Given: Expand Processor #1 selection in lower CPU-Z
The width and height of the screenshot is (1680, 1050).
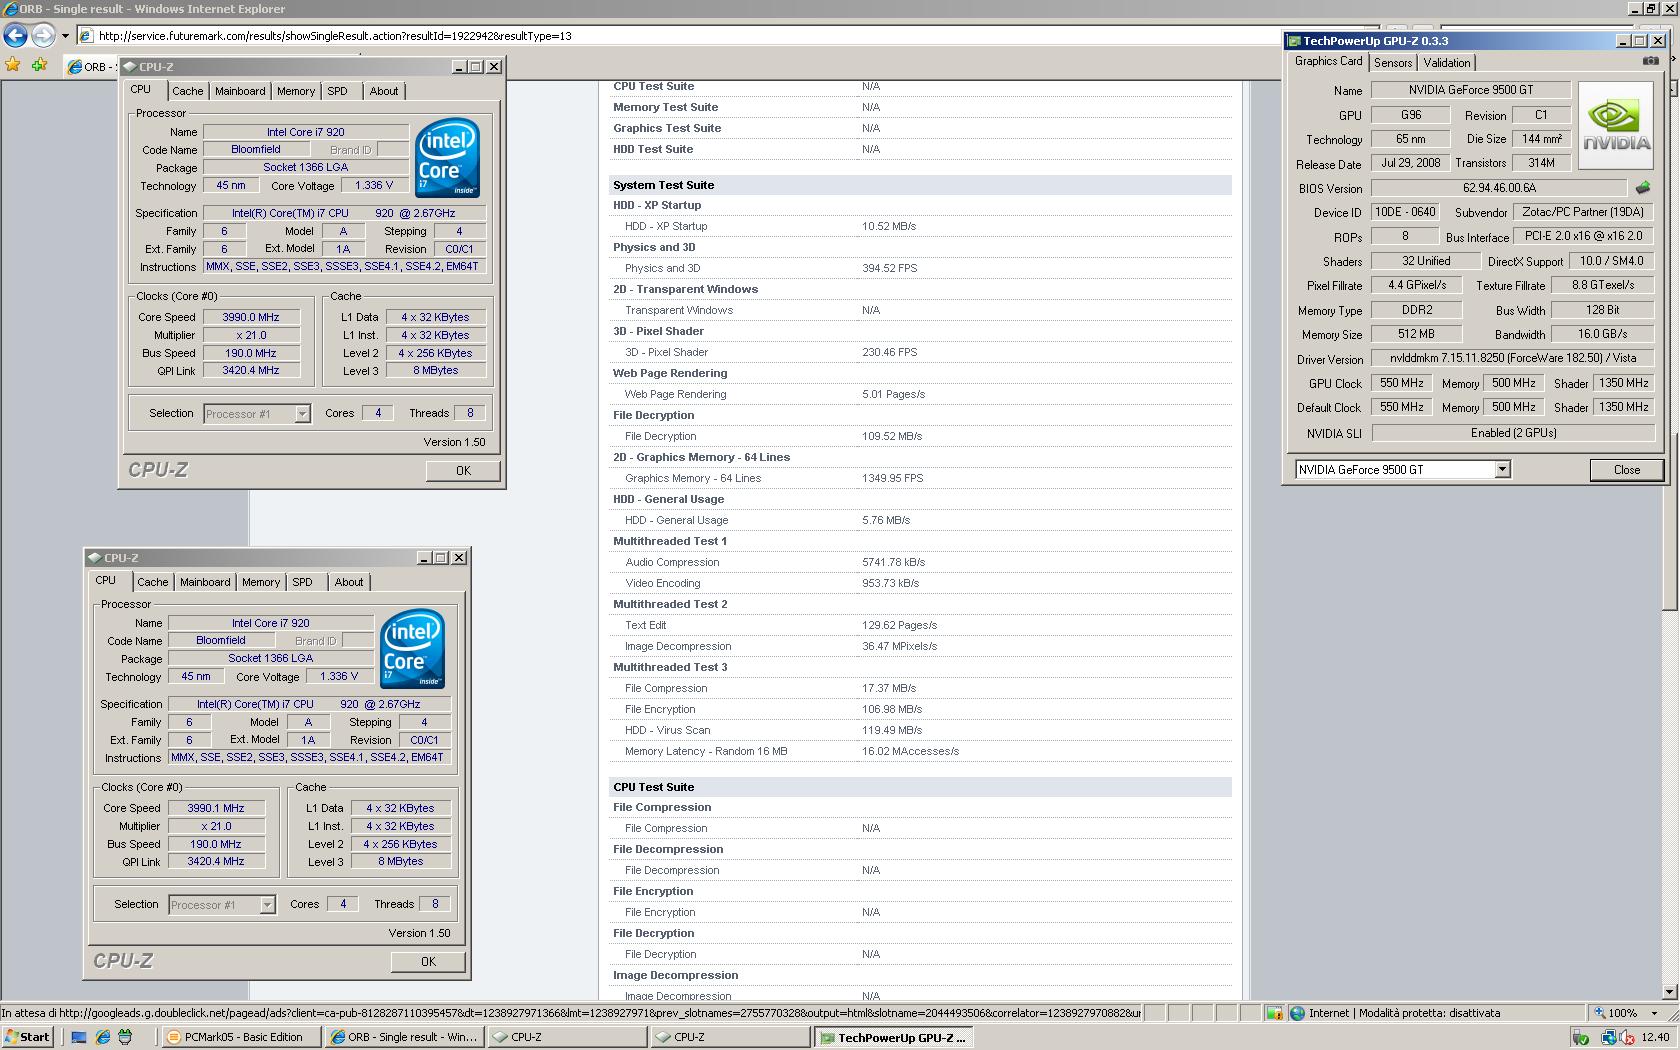Looking at the screenshot, I should 267,905.
